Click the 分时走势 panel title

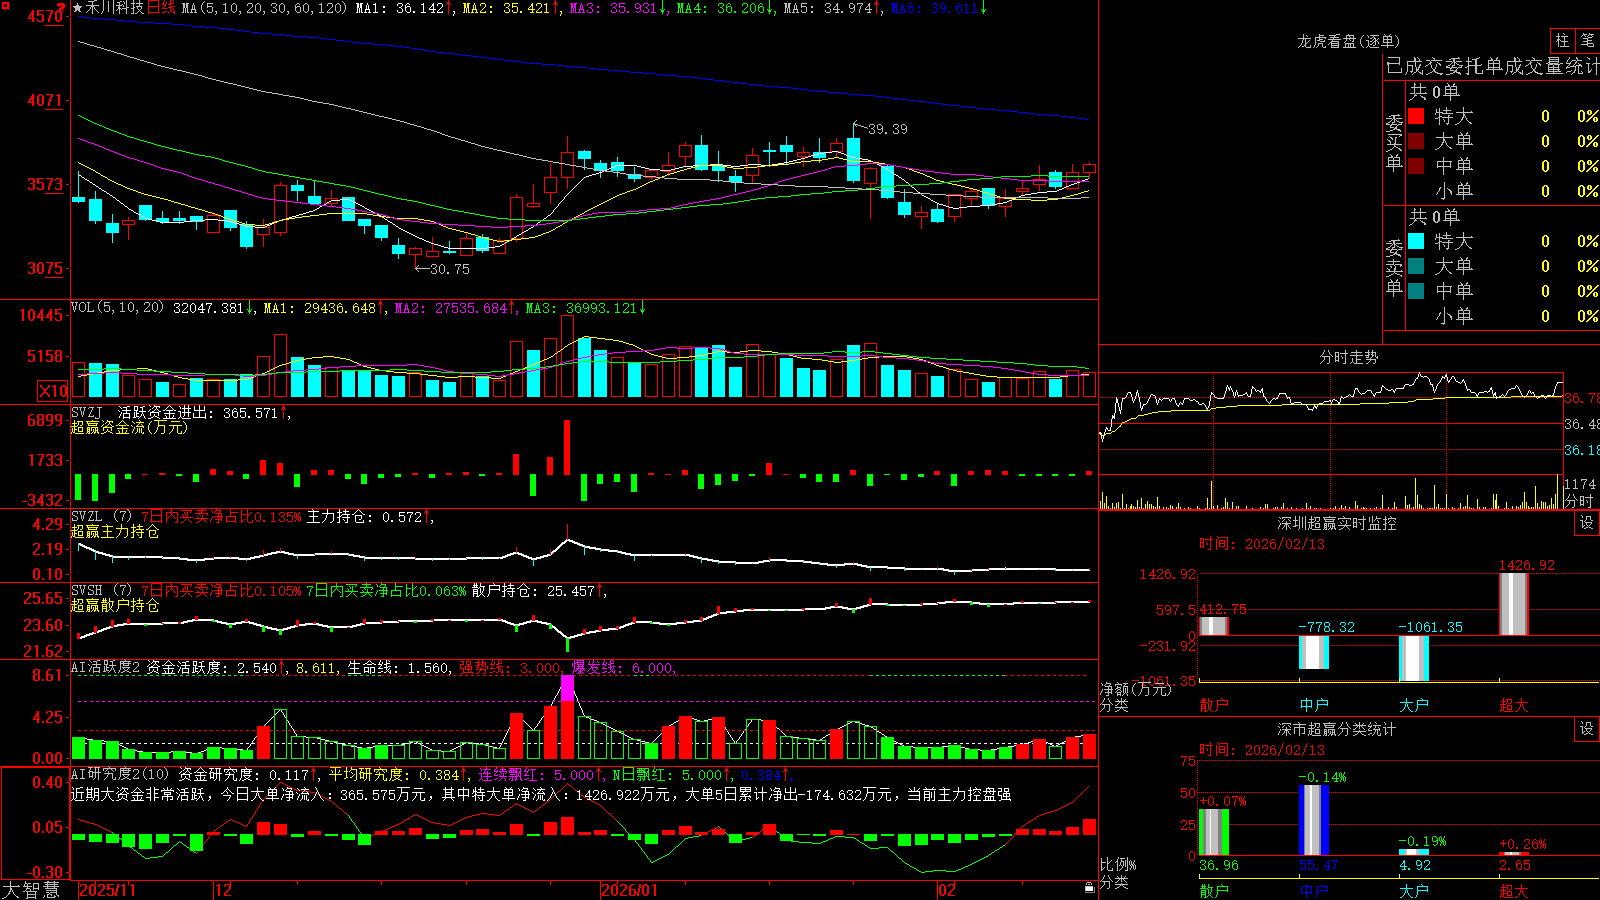(1348, 357)
